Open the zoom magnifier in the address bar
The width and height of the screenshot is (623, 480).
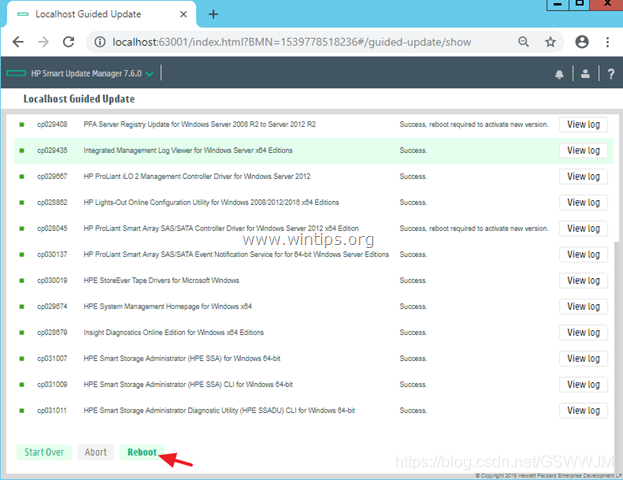(x=523, y=42)
